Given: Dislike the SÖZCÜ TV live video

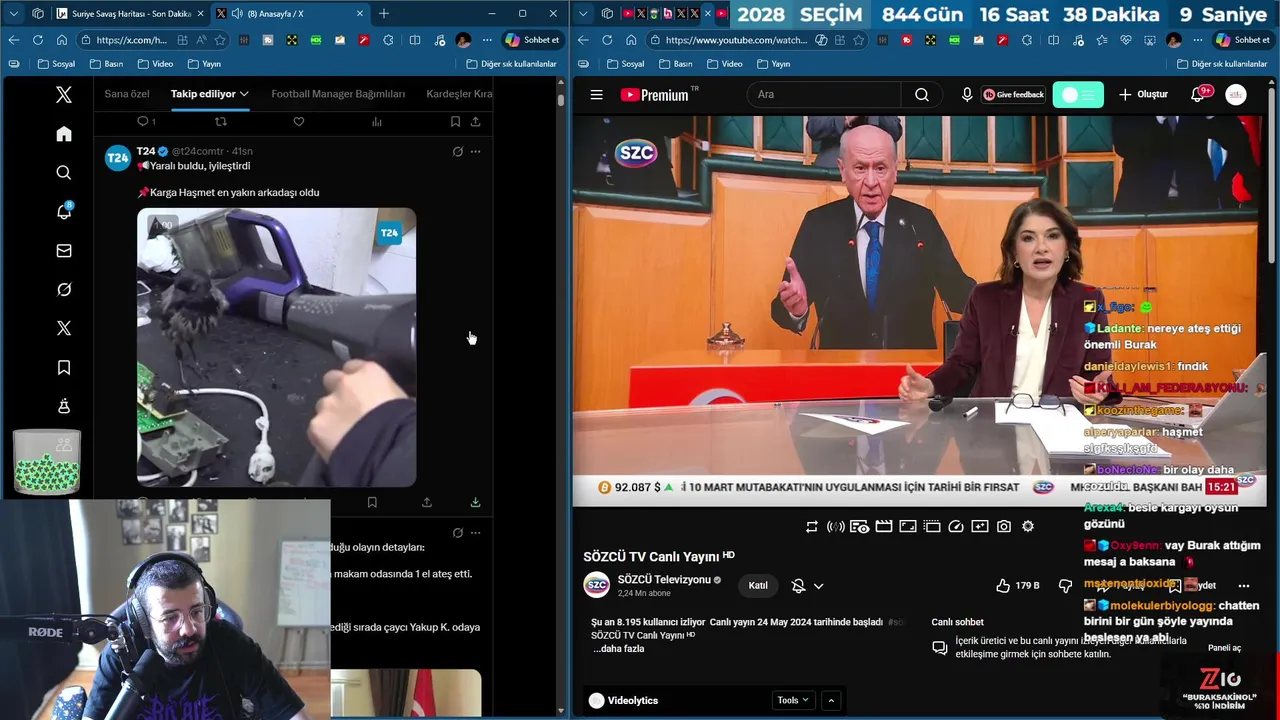Looking at the screenshot, I should pyautogui.click(x=1065, y=585).
